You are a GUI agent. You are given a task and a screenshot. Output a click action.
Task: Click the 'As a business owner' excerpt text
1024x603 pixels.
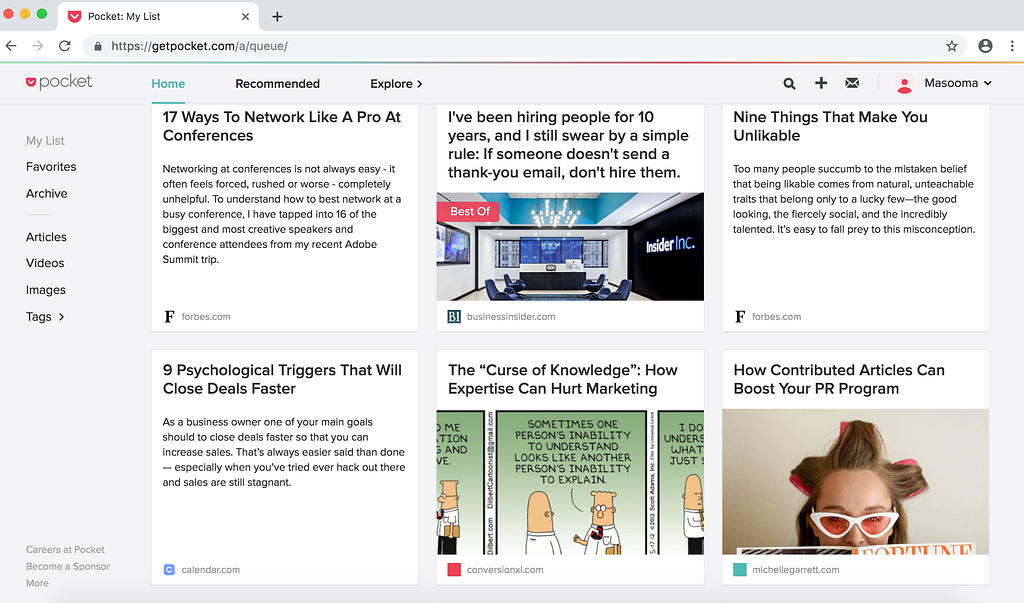point(284,452)
